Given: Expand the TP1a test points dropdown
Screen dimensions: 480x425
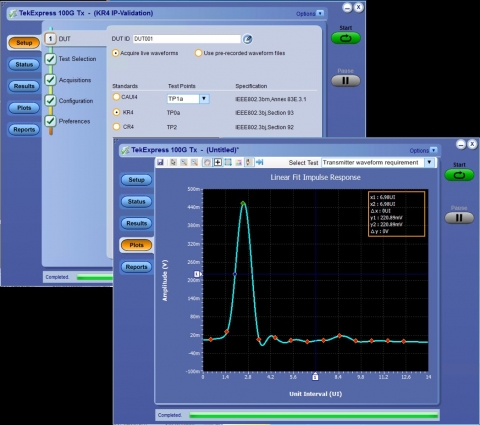Looking at the screenshot, I should 204,99.
